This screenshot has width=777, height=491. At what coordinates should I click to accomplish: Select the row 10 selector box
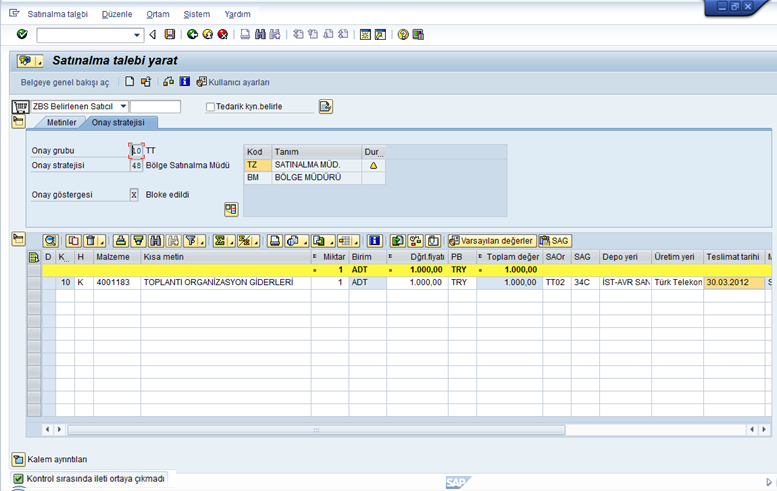(x=34, y=283)
